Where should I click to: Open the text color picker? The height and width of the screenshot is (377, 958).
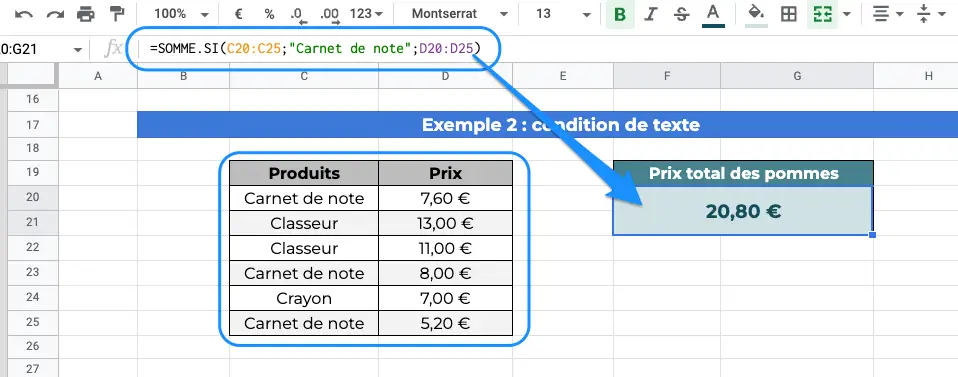pyautogui.click(x=713, y=15)
